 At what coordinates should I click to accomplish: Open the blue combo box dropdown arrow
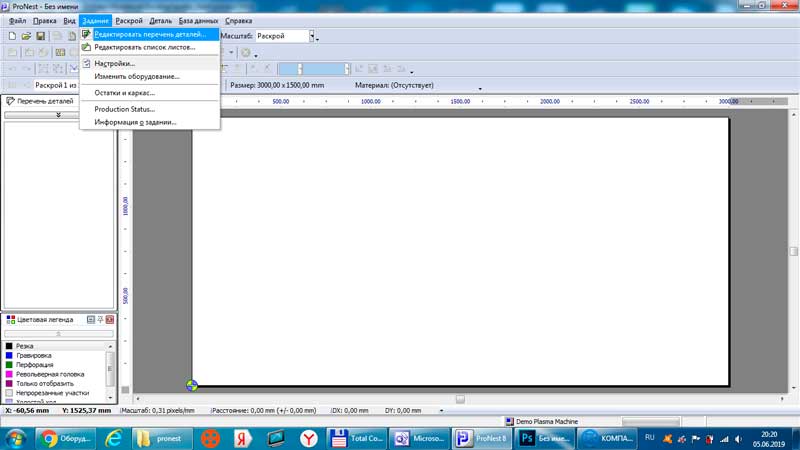(347, 69)
